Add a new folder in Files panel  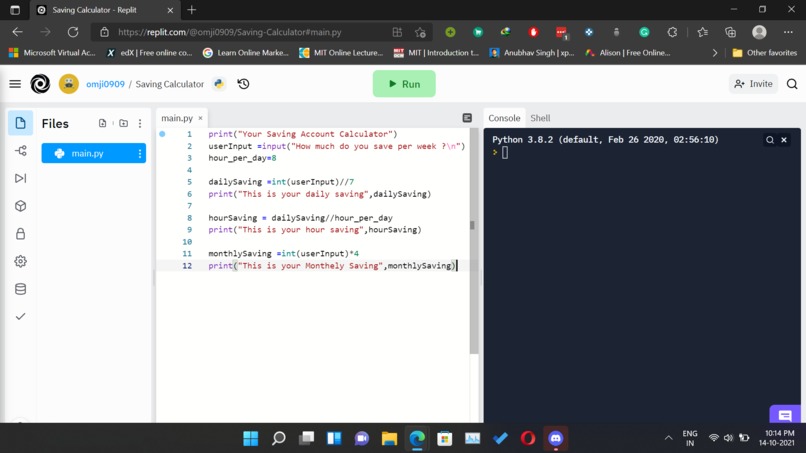tap(123, 123)
